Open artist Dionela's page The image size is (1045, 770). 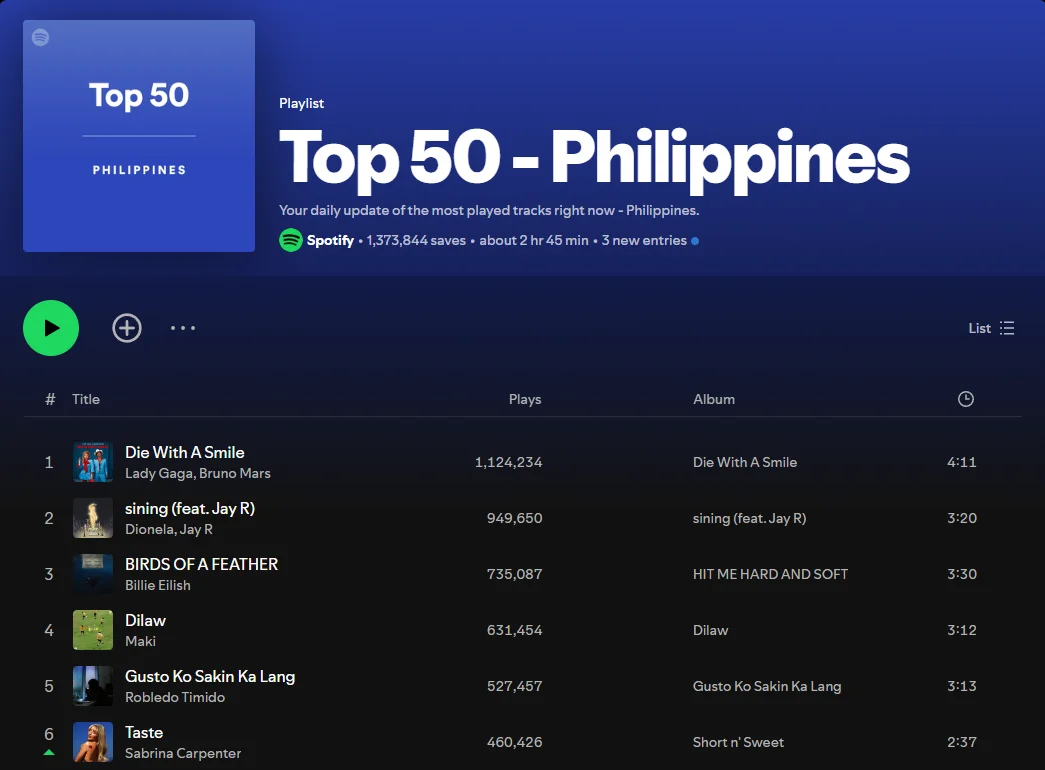click(x=150, y=529)
